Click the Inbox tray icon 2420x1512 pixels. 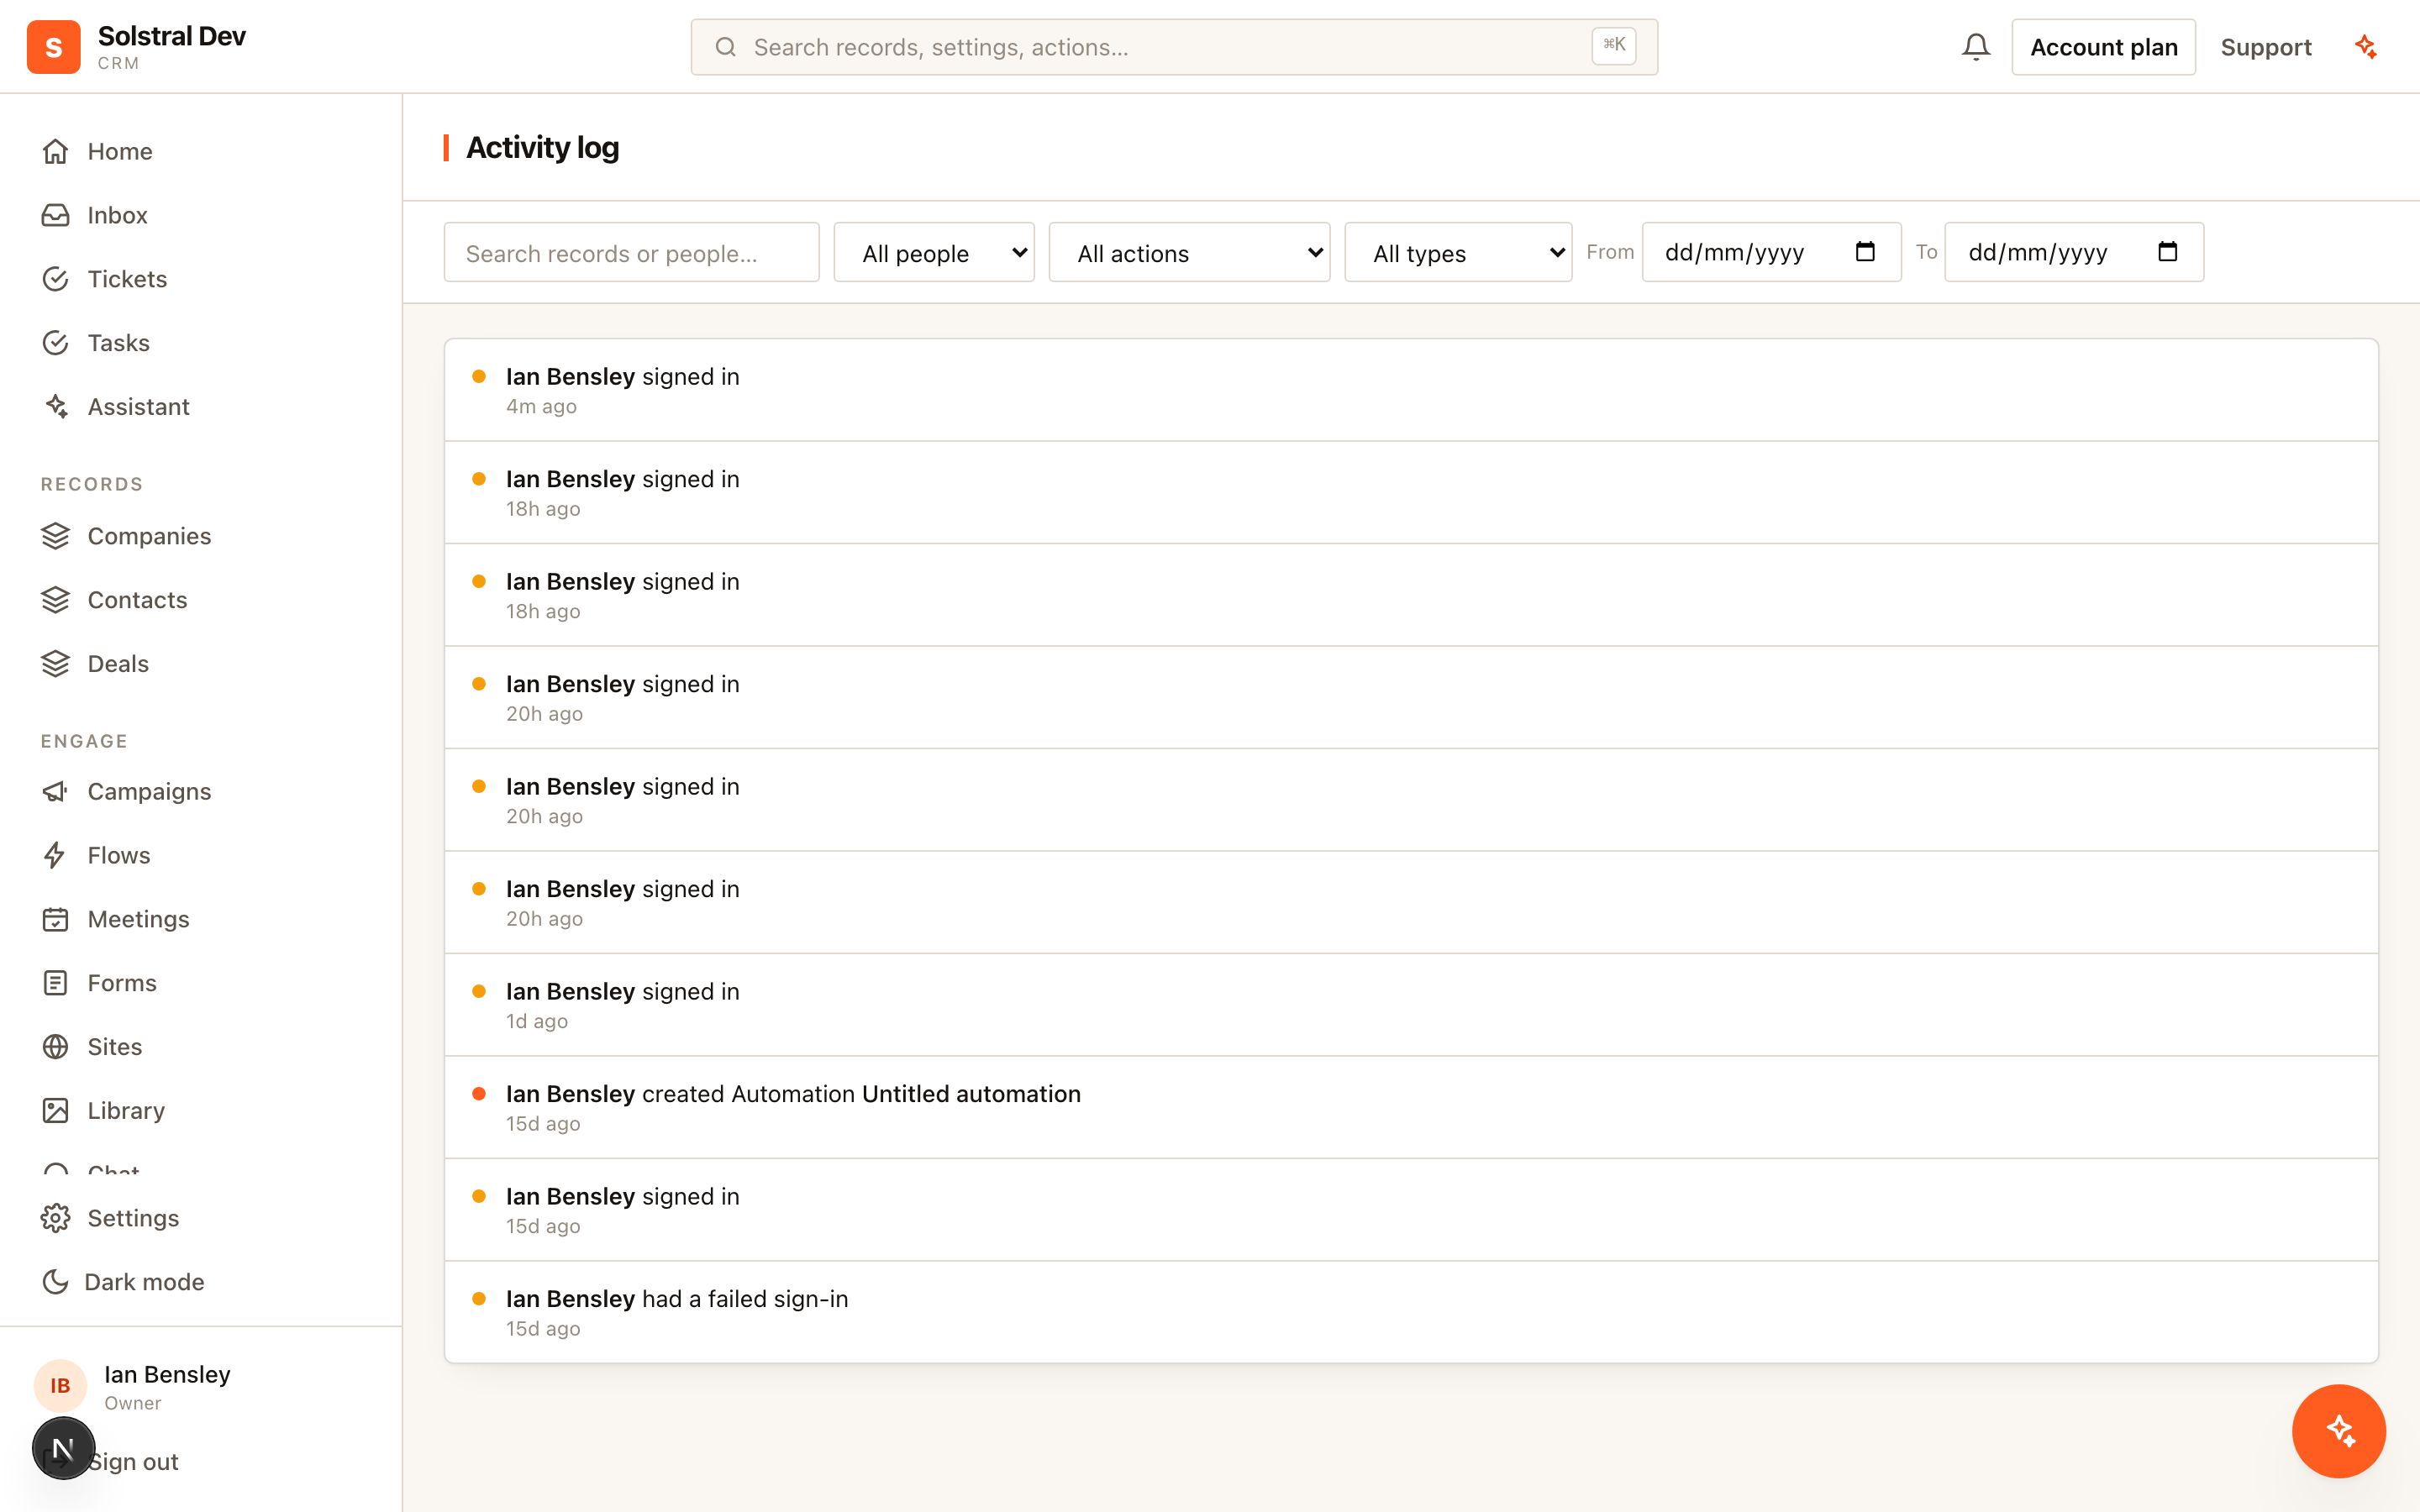click(x=56, y=215)
